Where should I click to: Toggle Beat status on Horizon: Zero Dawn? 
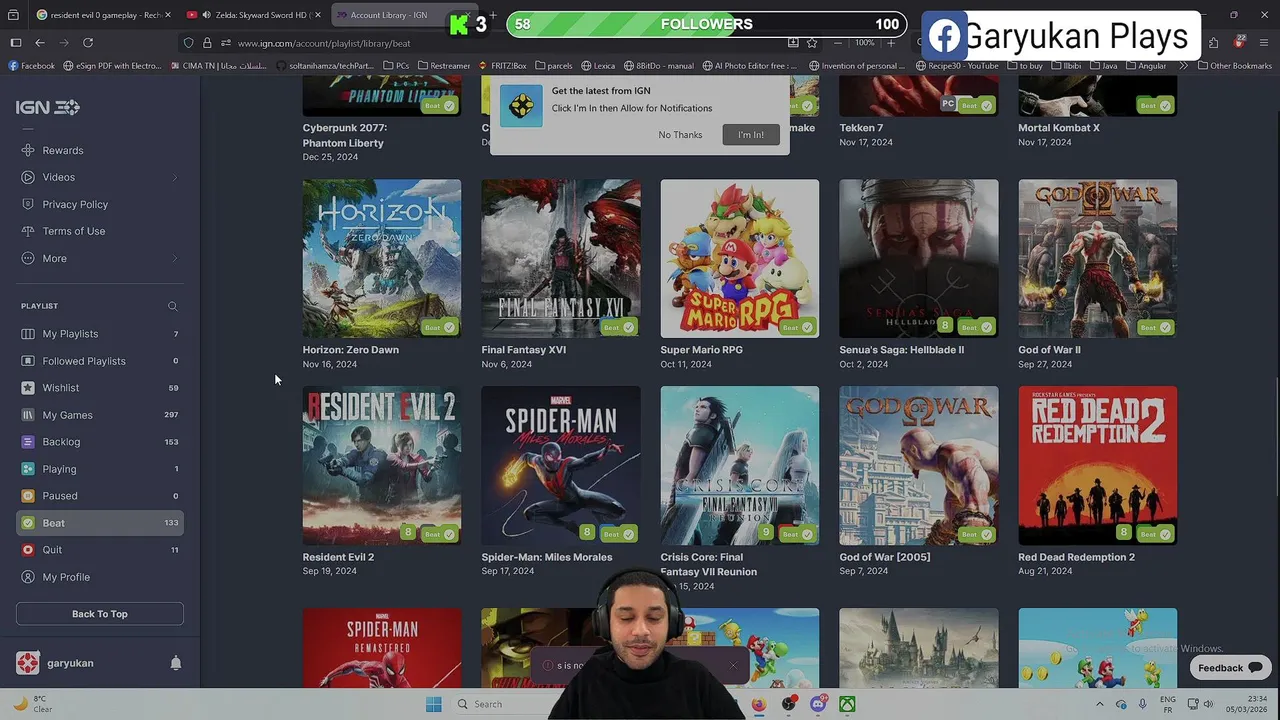[439, 327]
